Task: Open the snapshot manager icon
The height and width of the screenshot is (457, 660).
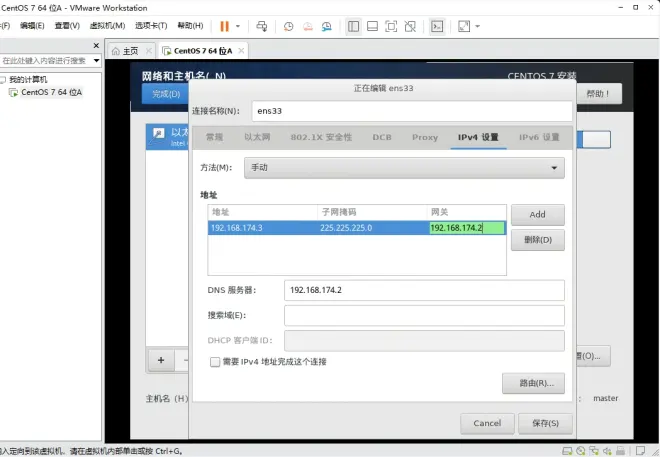Action: coord(327,27)
